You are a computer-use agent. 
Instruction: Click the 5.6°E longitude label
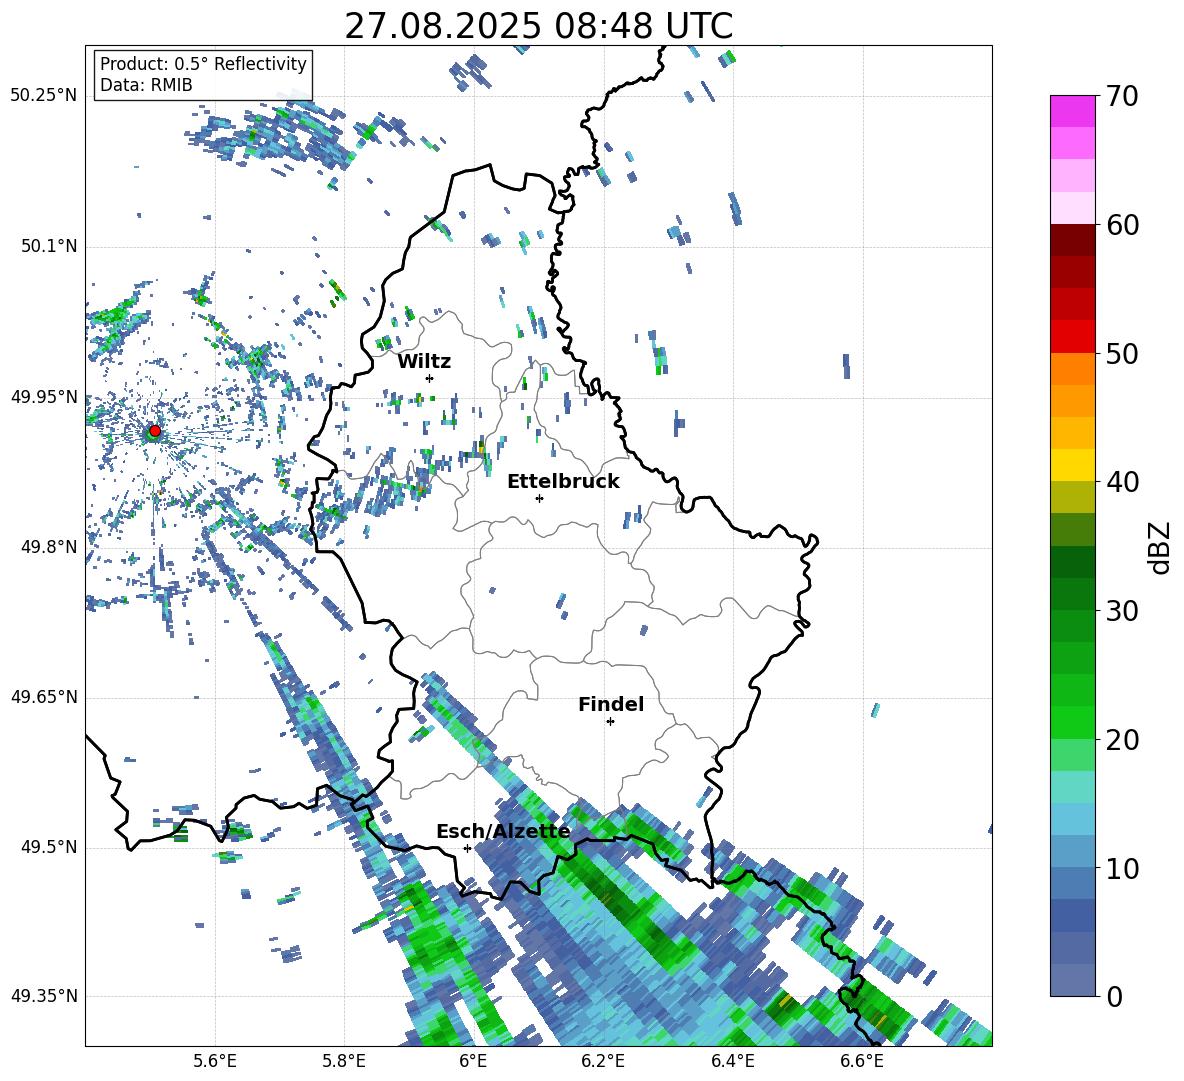pyautogui.click(x=215, y=1062)
